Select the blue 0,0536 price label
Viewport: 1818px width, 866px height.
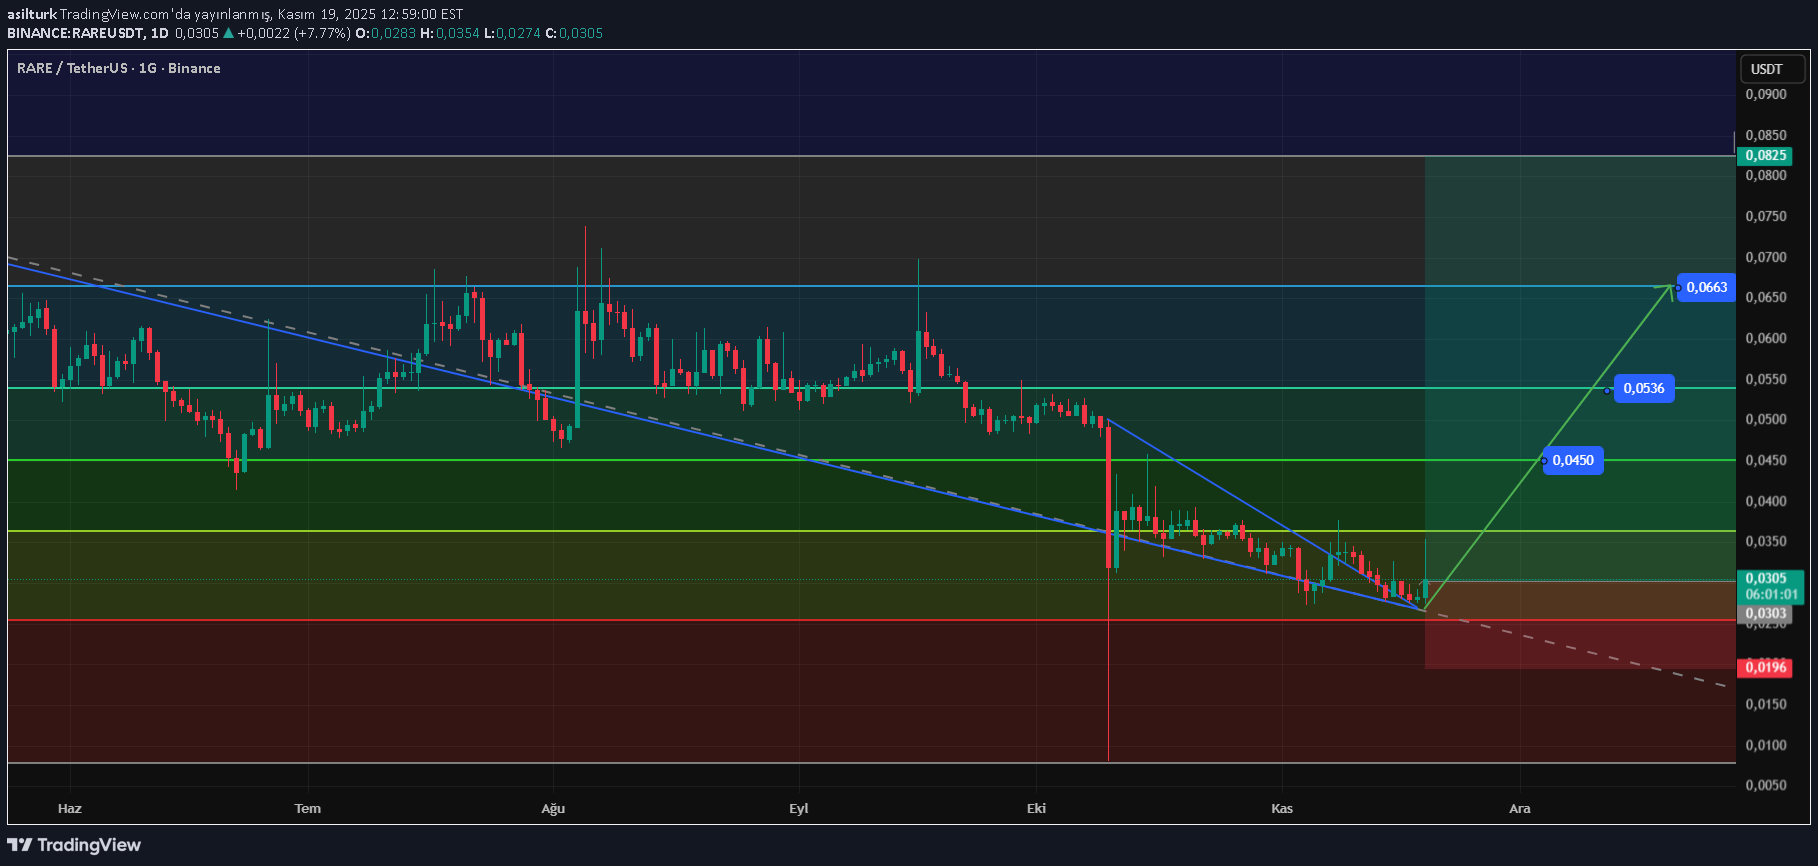pyautogui.click(x=1643, y=389)
